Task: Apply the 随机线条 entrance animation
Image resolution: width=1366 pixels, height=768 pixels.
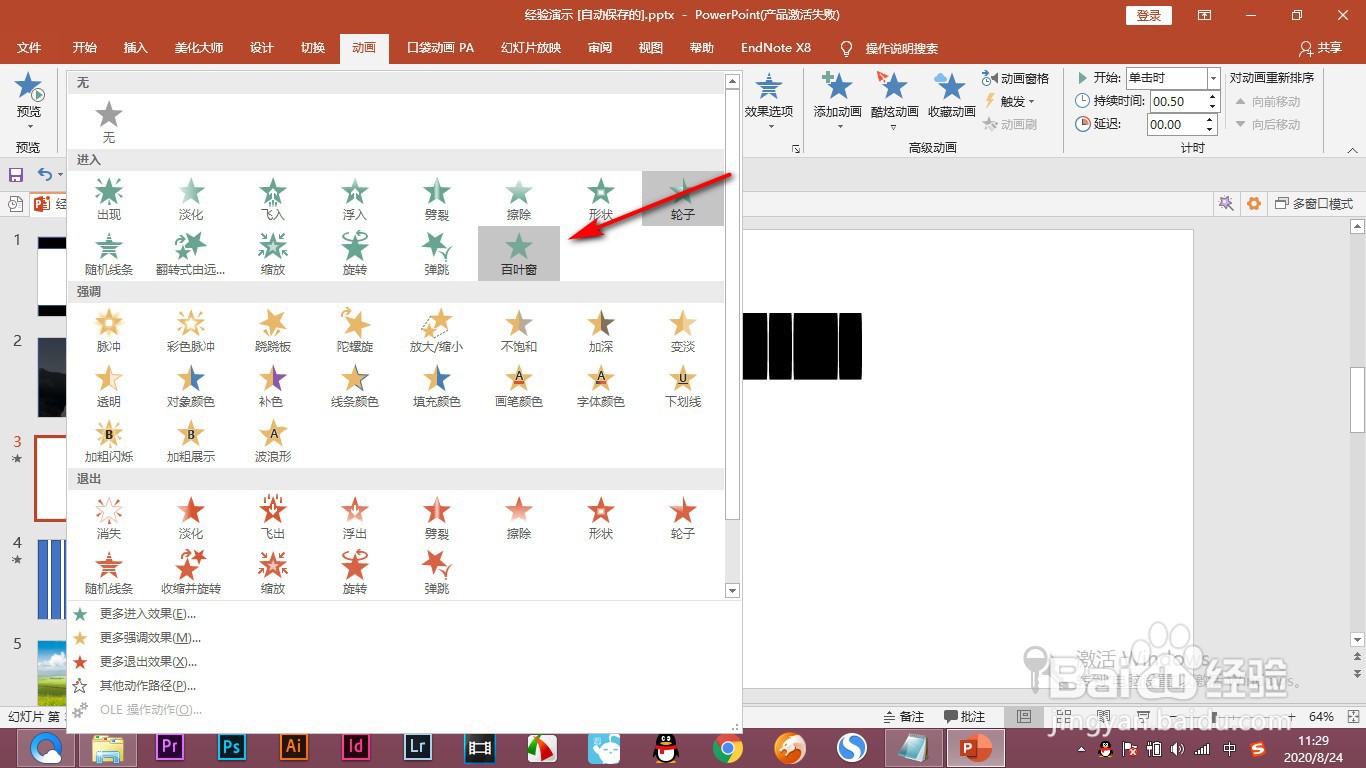Action: pos(109,253)
